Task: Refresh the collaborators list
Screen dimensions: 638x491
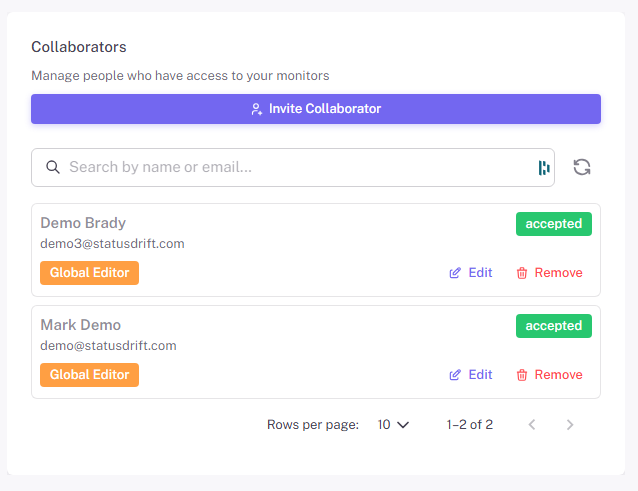Action: coord(582,167)
